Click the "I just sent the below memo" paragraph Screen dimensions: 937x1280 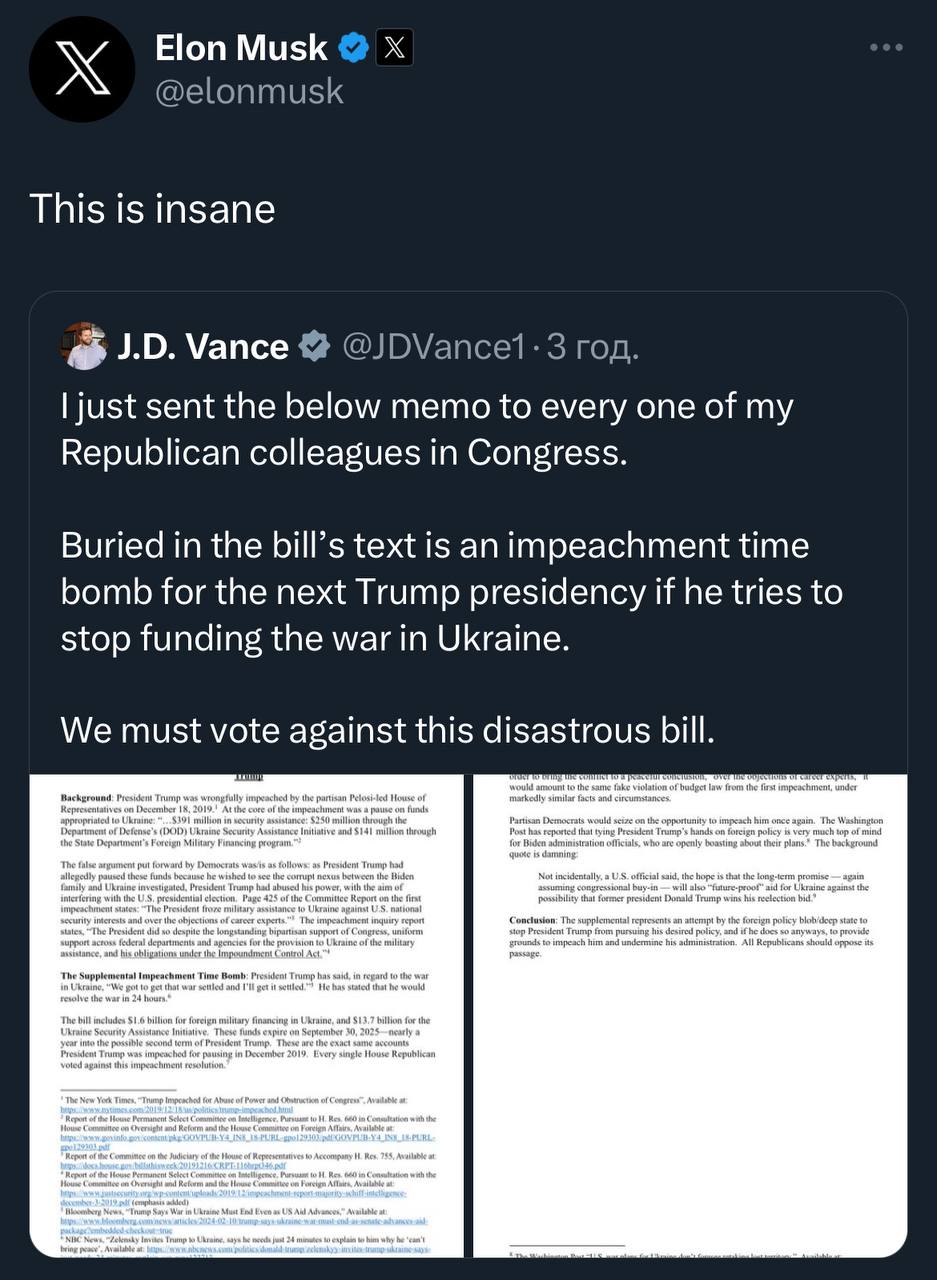pos(427,429)
